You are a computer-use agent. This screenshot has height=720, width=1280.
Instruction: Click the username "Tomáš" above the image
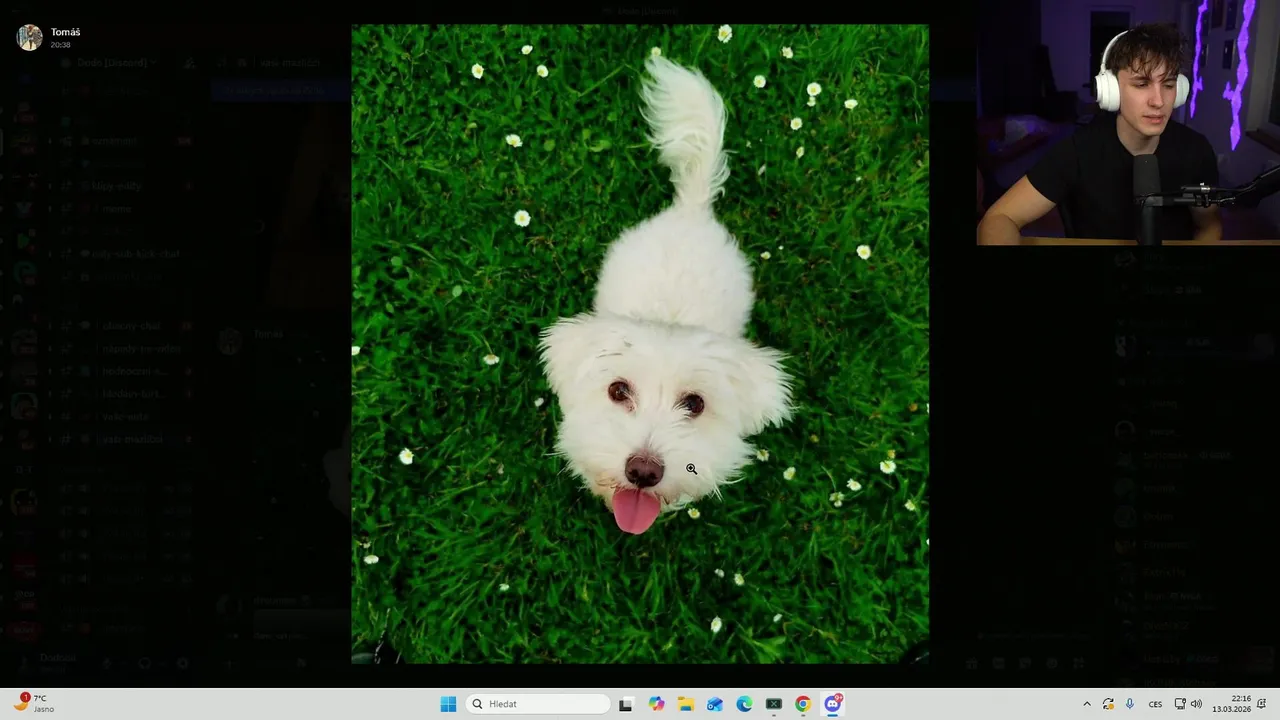tap(66, 32)
